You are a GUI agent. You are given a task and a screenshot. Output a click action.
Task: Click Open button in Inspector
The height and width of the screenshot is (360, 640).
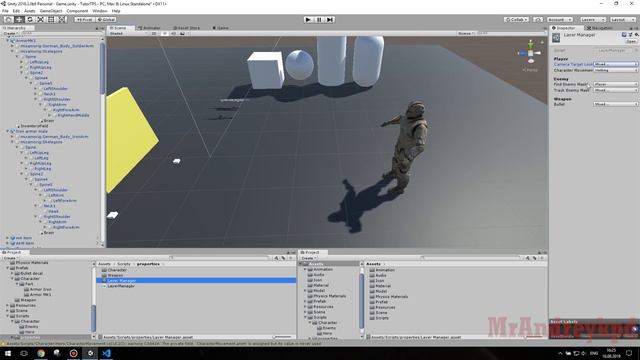631,41
